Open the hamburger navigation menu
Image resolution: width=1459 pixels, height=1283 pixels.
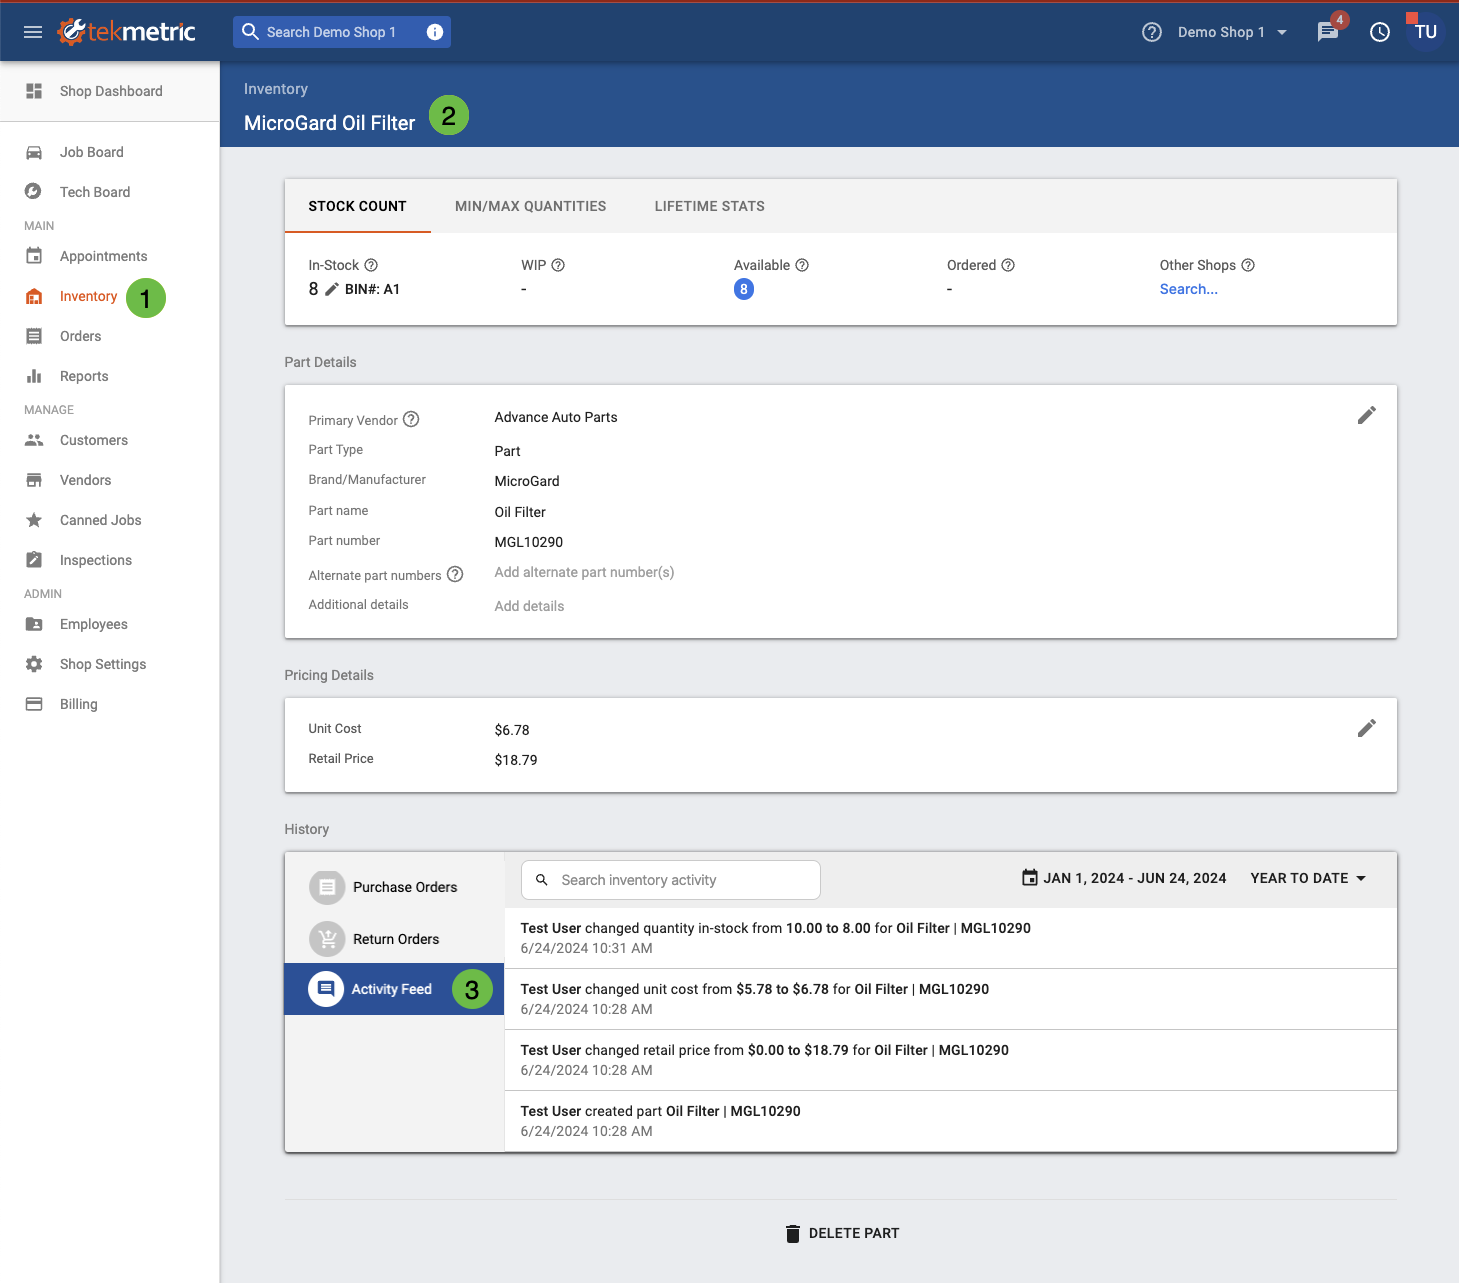[33, 32]
